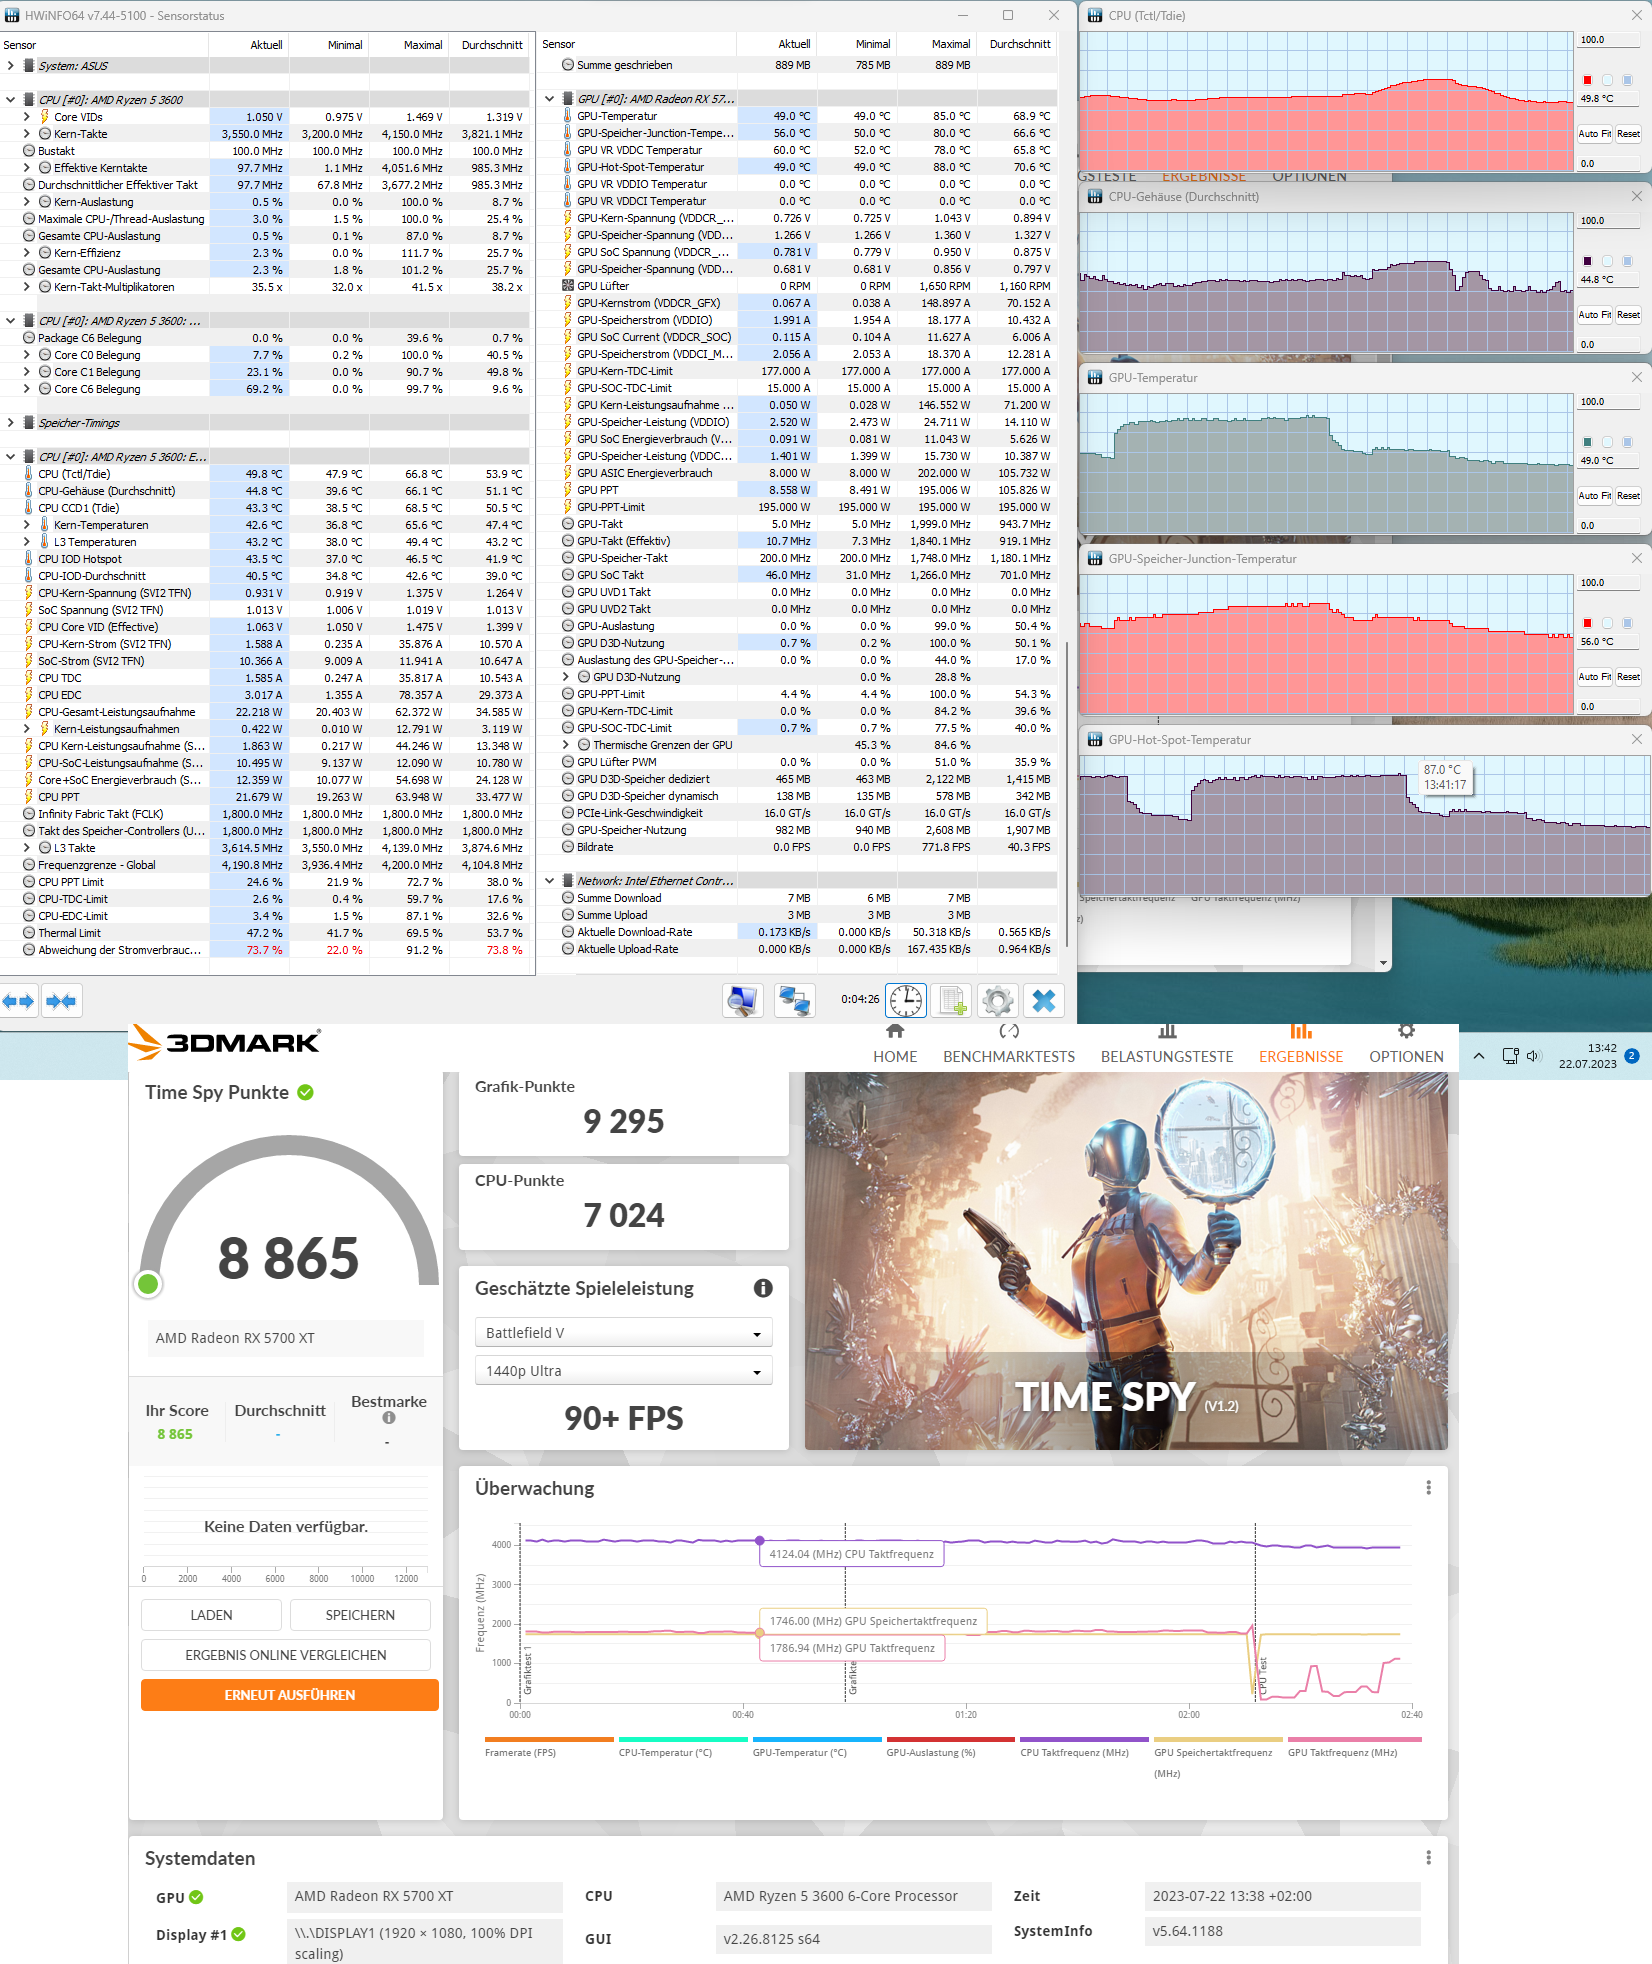Click the display project tray icon

pos(1511,1056)
